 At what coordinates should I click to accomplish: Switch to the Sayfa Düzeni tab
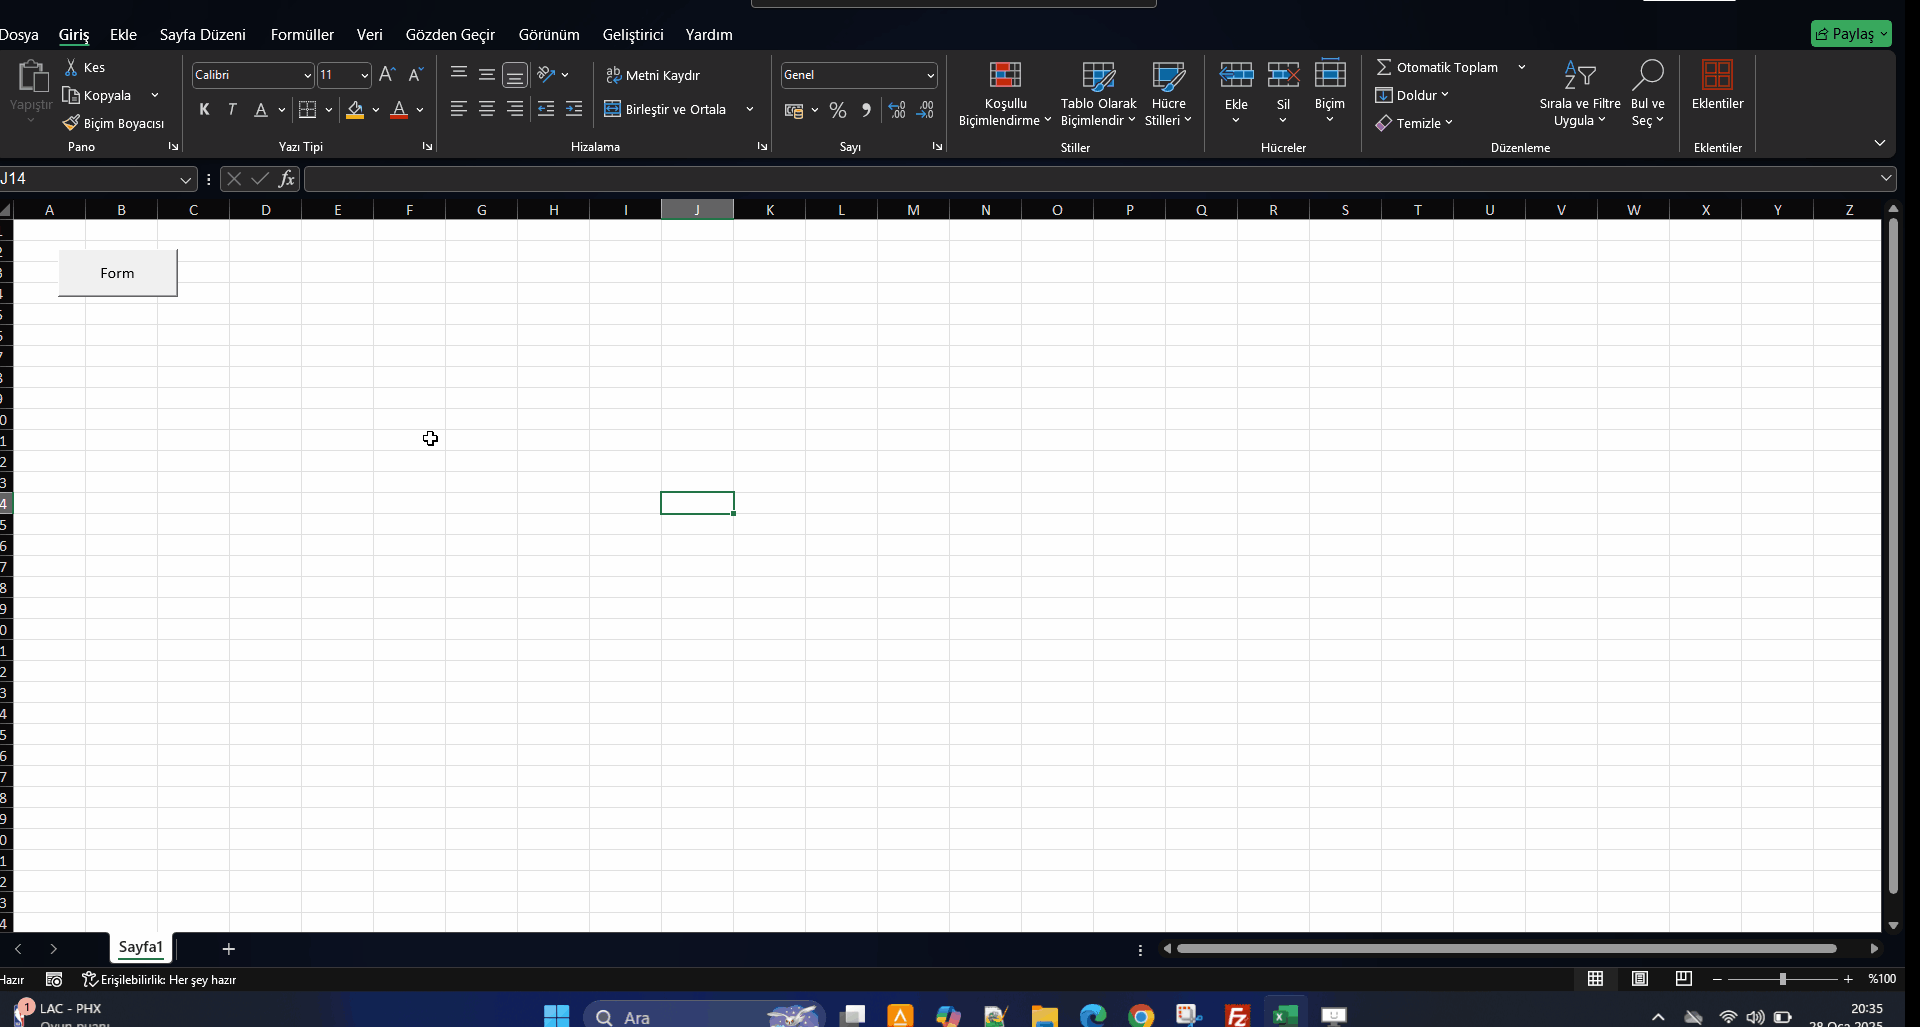(x=203, y=34)
